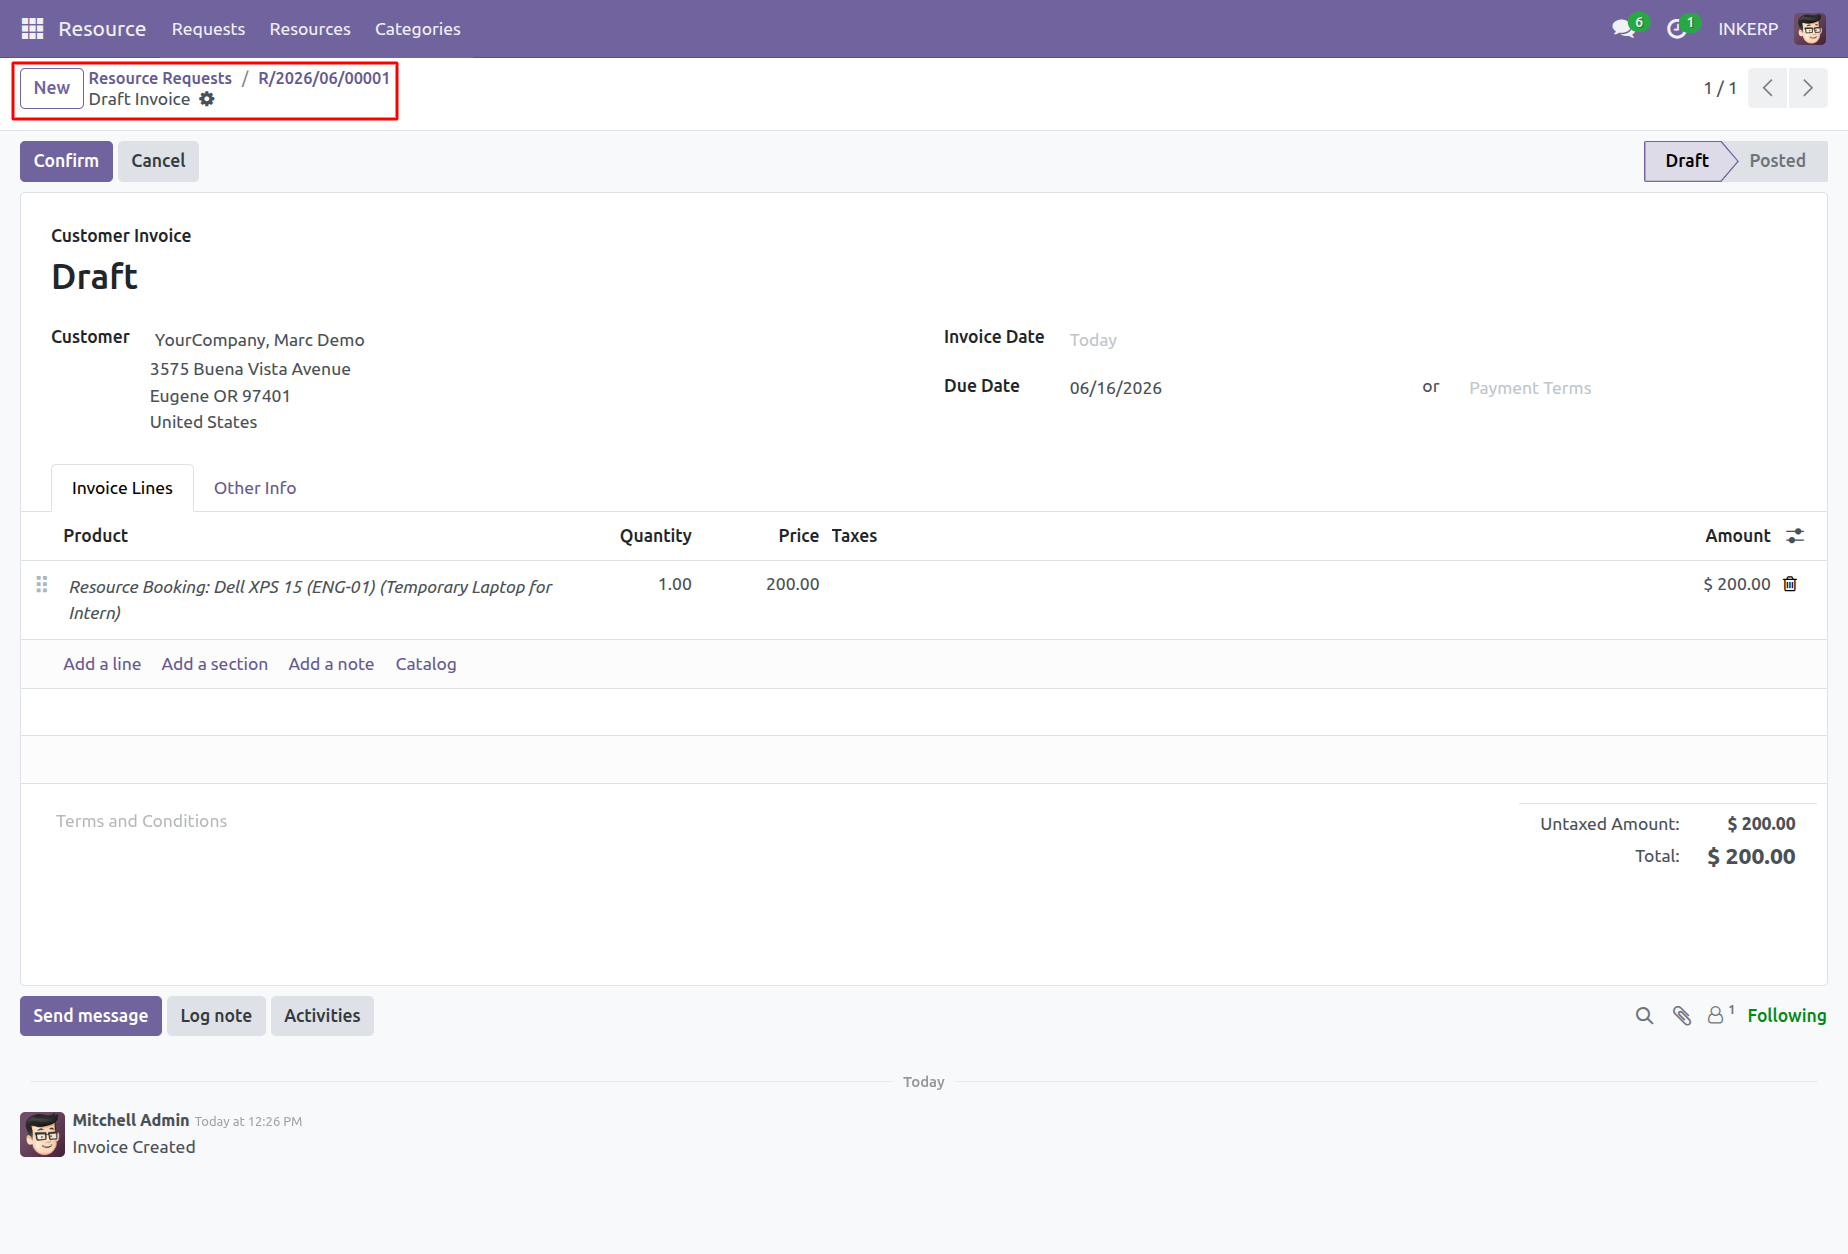The height and width of the screenshot is (1254, 1848).
Task: Open the conversations chat icon
Action: [1624, 29]
